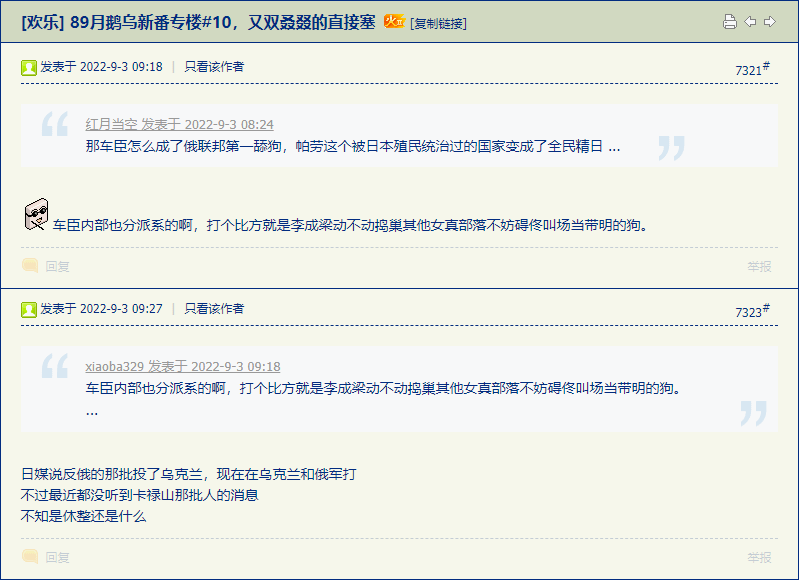The image size is (799, 580).
Task: Click the reply bubble icon under post 7323
Action: click(30, 557)
